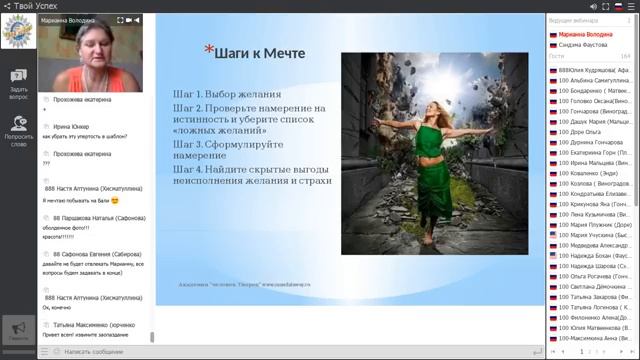Click the presentation slide photo of woman
This screenshot has width=640, height=360.
[435, 153]
